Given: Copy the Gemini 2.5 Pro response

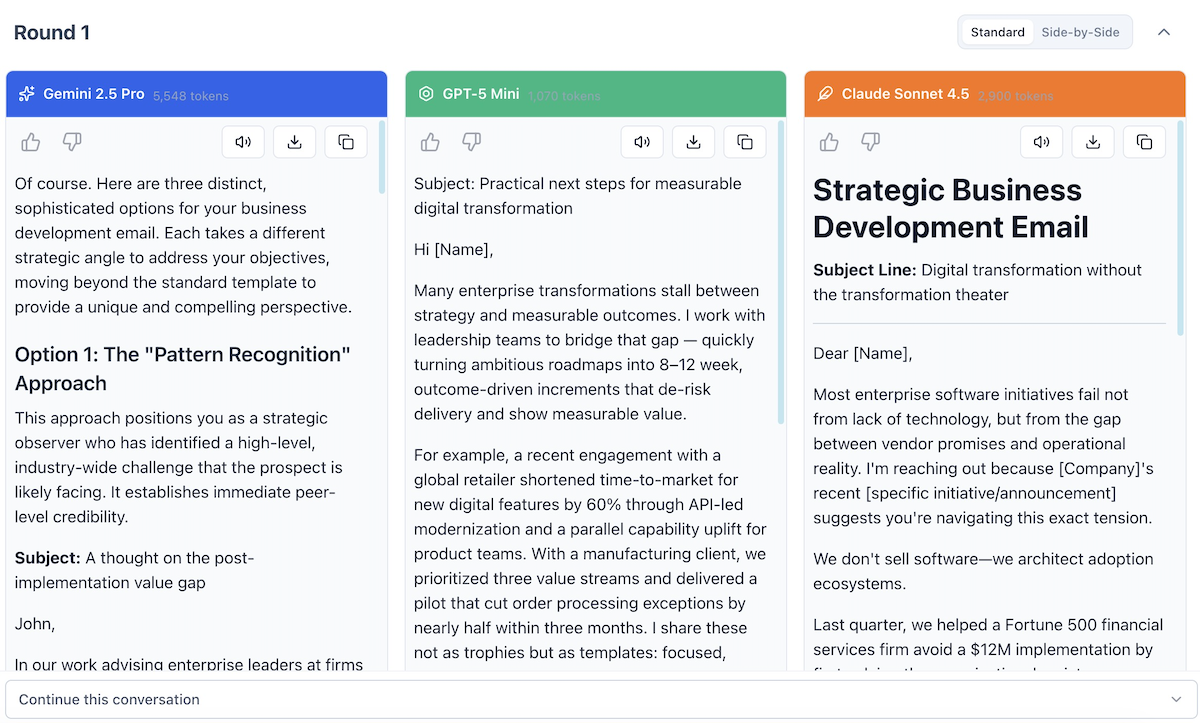Looking at the screenshot, I should point(346,142).
